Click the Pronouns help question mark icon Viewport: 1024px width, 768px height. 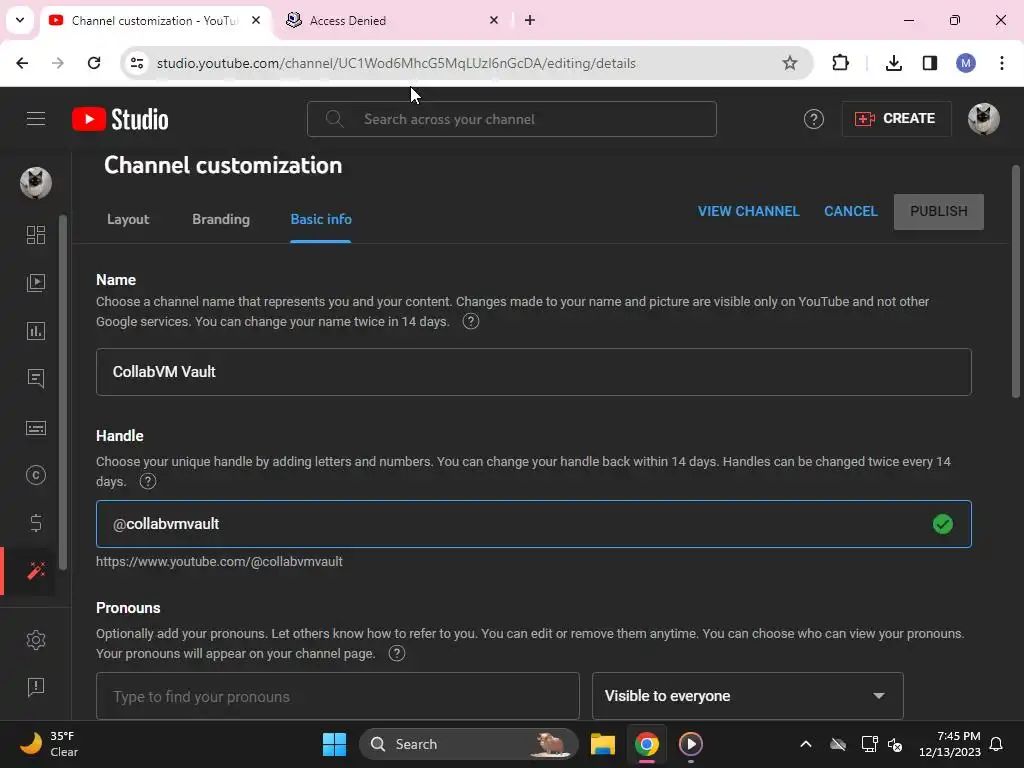tap(396, 654)
